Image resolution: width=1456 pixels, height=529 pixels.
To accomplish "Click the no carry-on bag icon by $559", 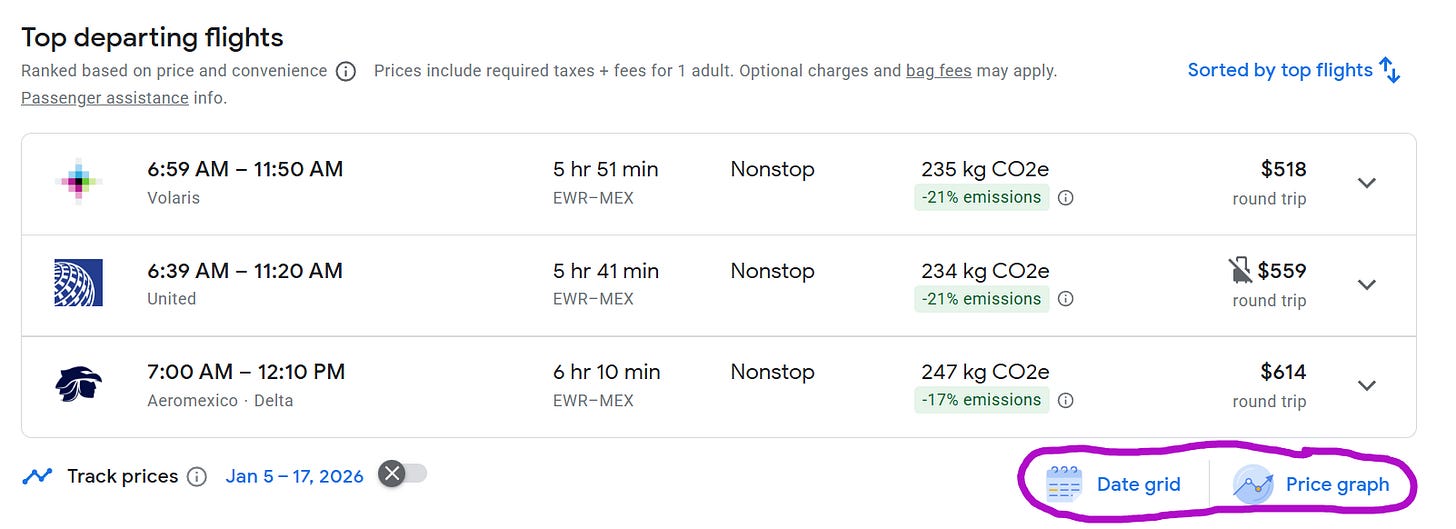I will pos(1240,270).
